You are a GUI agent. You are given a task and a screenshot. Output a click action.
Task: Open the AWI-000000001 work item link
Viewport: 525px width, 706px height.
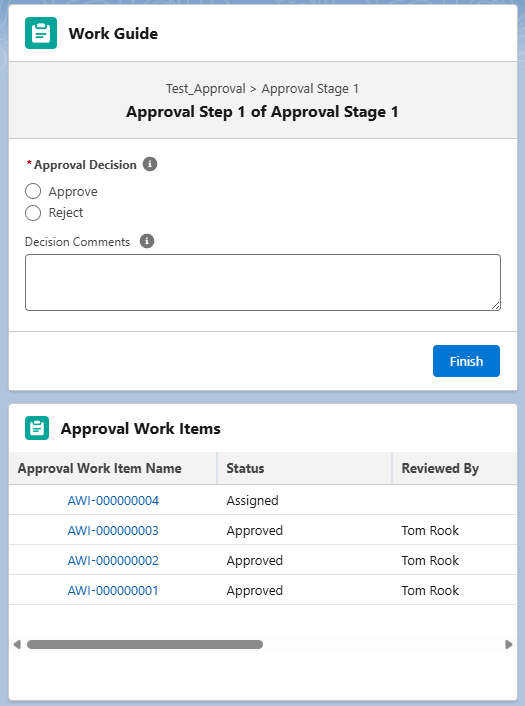(x=113, y=590)
